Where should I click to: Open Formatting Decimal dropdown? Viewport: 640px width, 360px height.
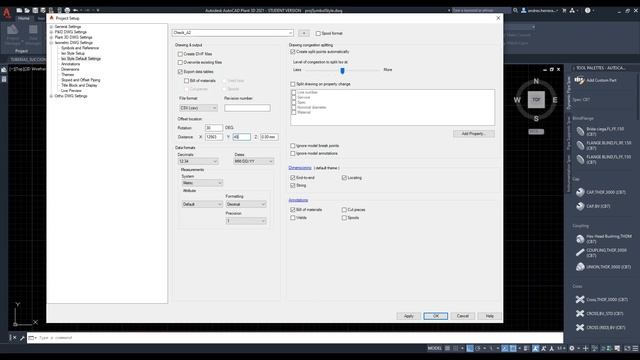[246, 204]
